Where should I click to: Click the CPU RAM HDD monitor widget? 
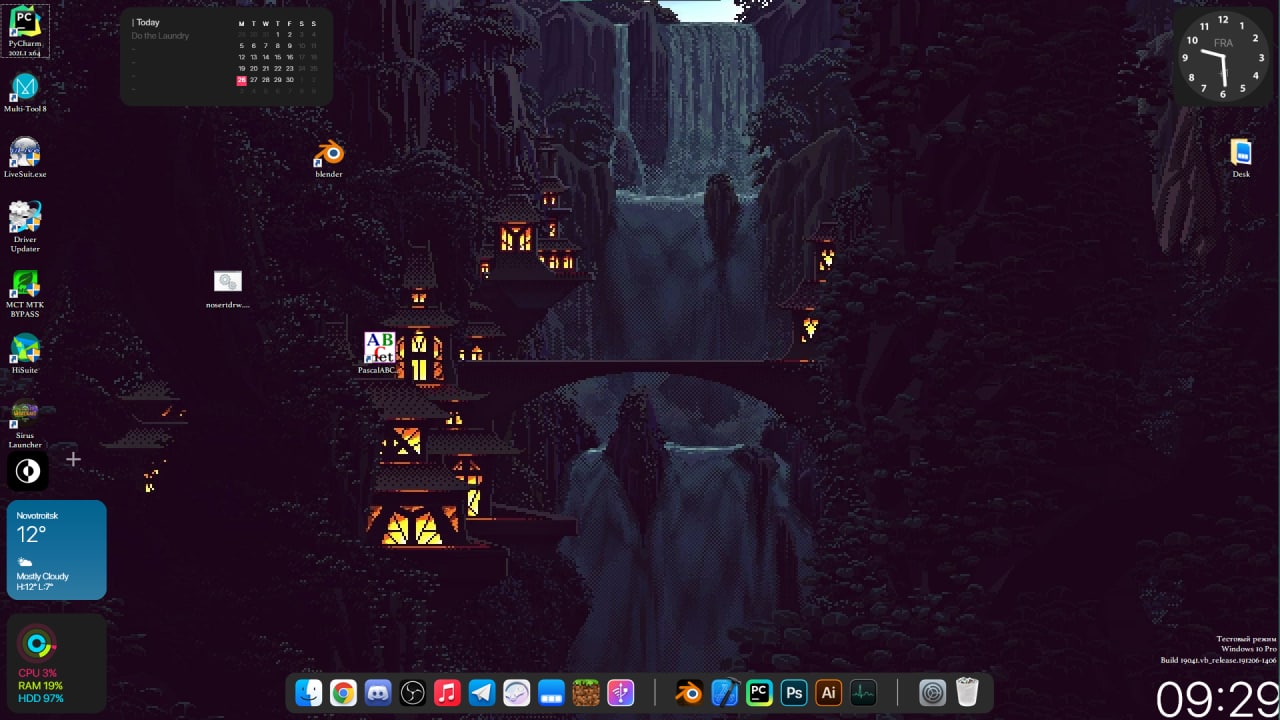click(57, 662)
